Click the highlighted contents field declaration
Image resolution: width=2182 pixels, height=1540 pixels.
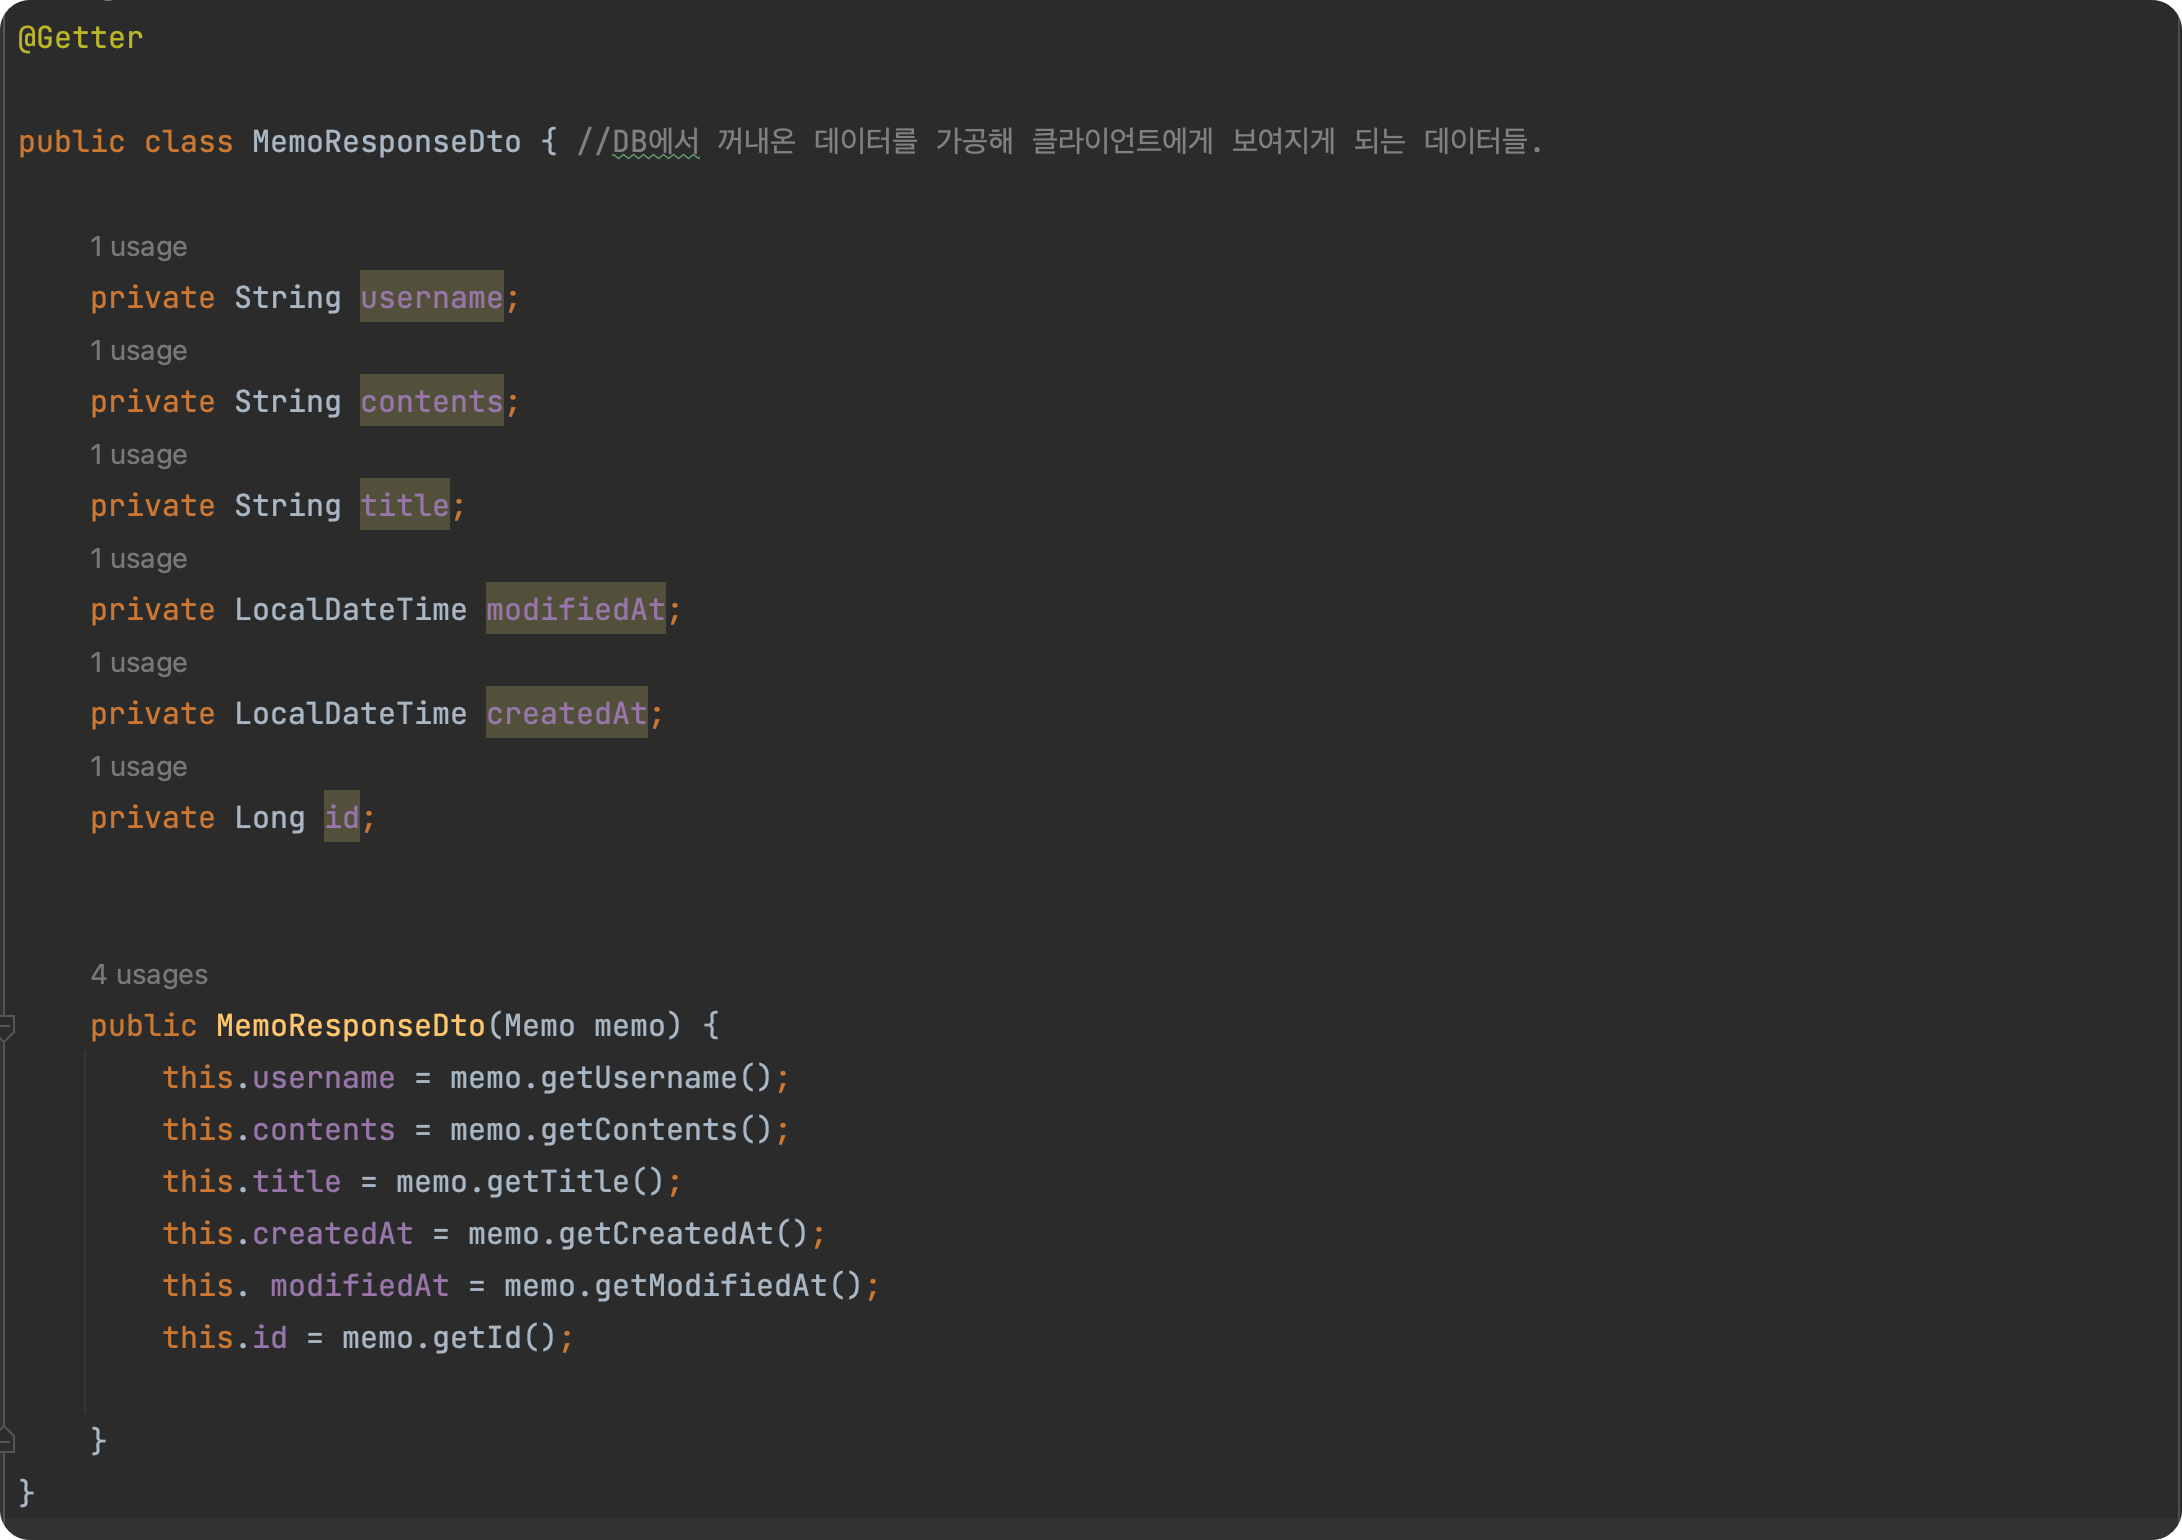(x=431, y=402)
